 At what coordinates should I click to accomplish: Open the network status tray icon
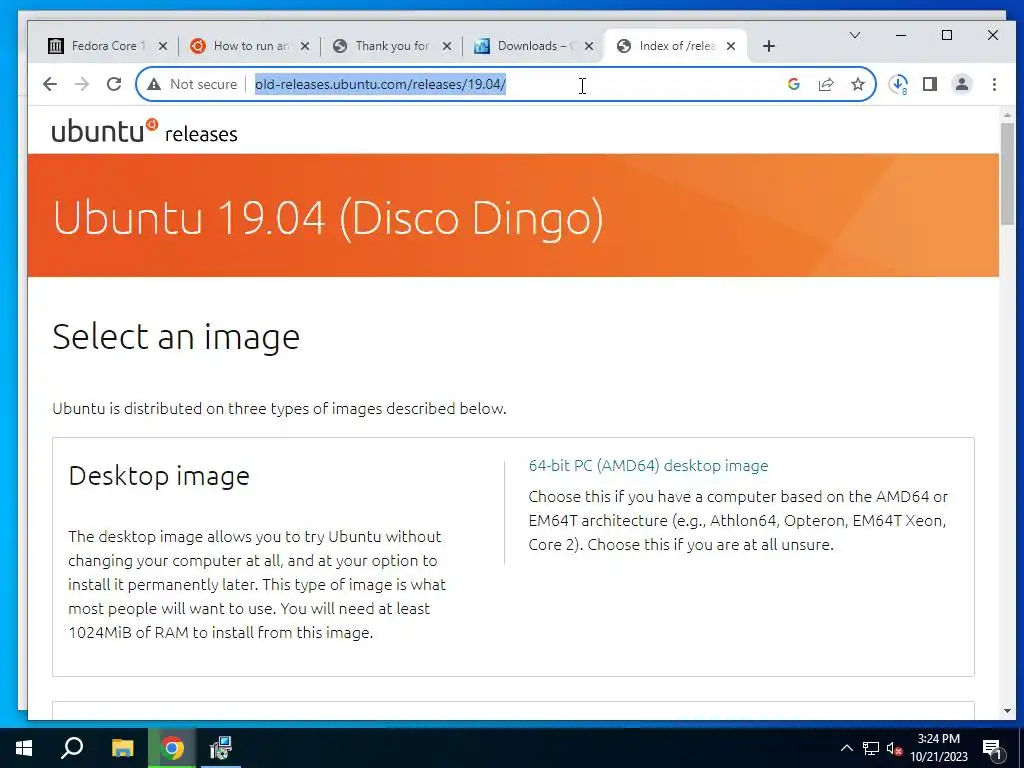(x=871, y=748)
